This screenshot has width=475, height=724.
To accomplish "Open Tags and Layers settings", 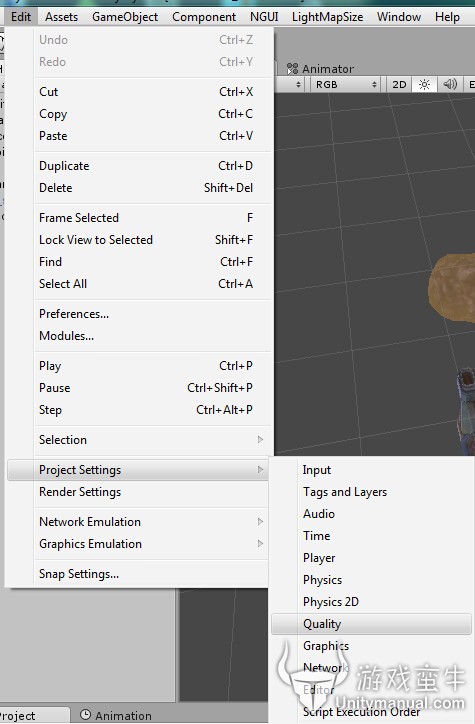I will (372, 492).
